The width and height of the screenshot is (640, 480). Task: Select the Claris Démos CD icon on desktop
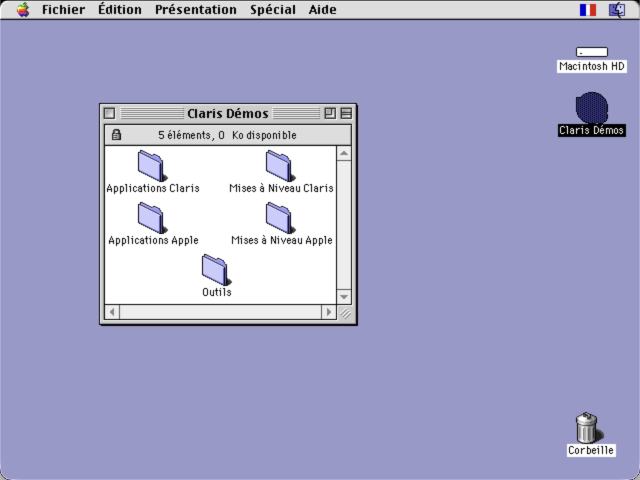pyautogui.click(x=592, y=108)
